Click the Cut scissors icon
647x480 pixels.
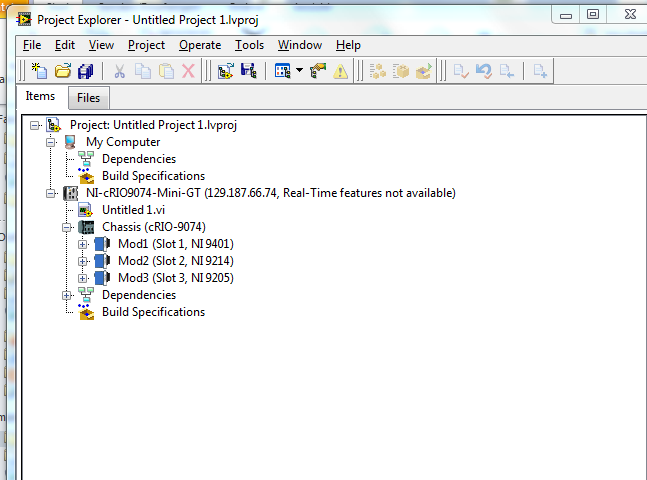tap(119, 71)
